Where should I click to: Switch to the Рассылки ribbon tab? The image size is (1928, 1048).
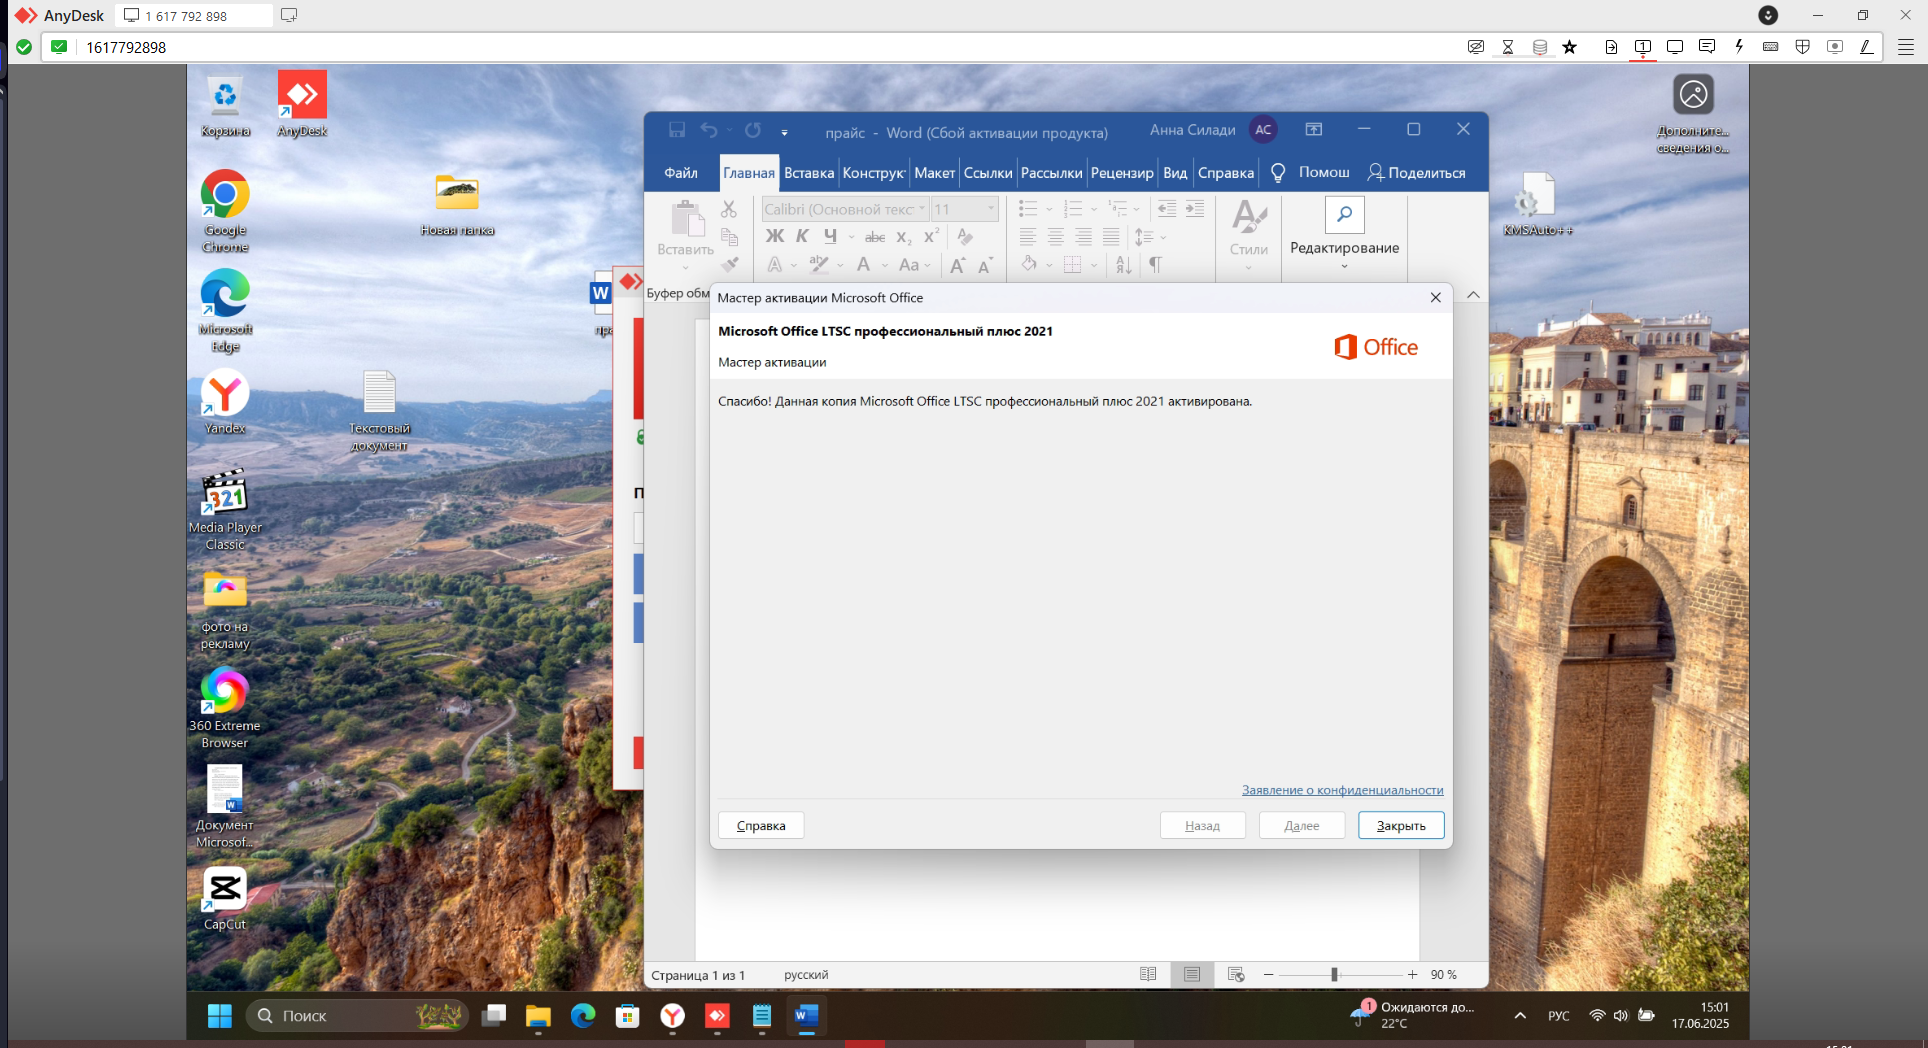1052,173
